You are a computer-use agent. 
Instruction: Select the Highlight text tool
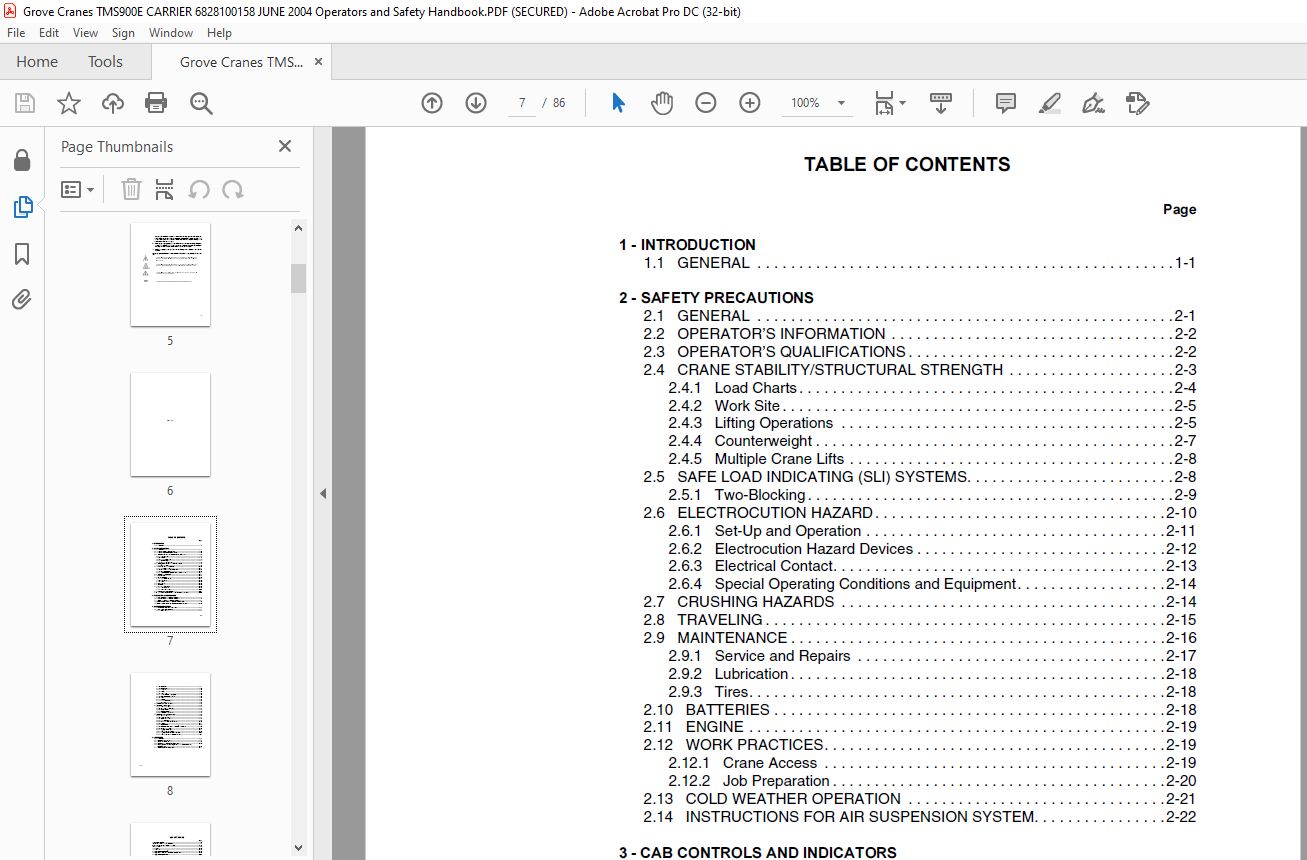pyautogui.click(x=1050, y=103)
